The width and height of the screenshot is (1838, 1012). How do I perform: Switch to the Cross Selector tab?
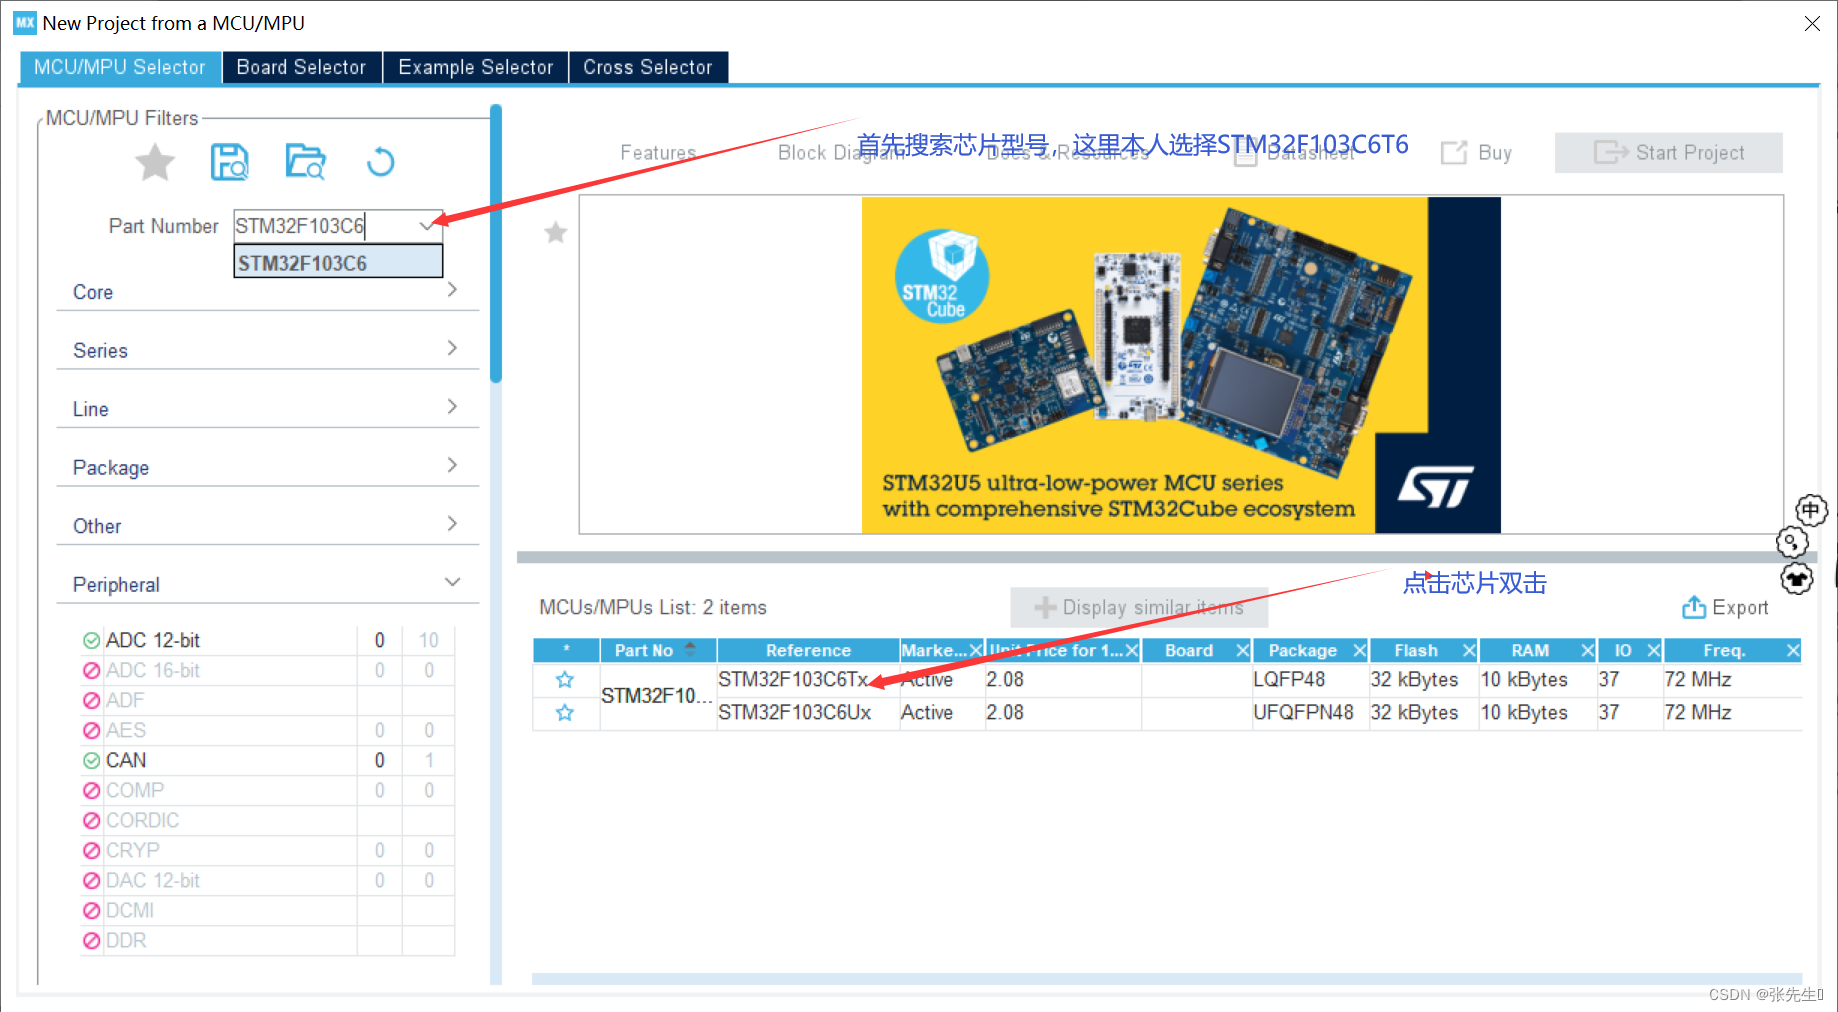[x=648, y=67]
